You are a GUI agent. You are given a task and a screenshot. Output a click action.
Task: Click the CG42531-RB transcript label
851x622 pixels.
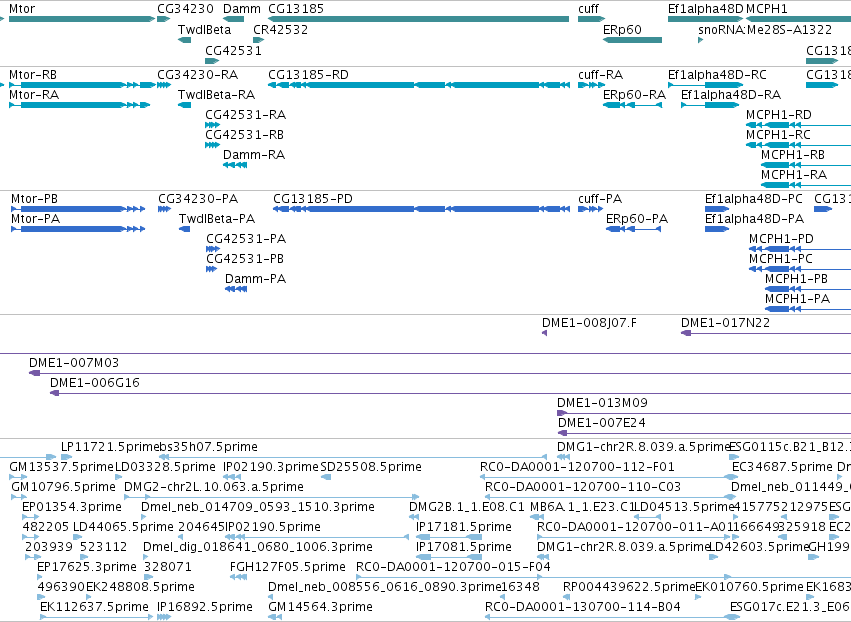pos(244,135)
